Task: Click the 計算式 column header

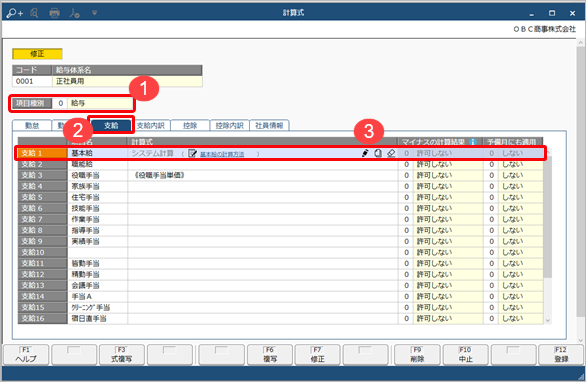Action: (263, 142)
